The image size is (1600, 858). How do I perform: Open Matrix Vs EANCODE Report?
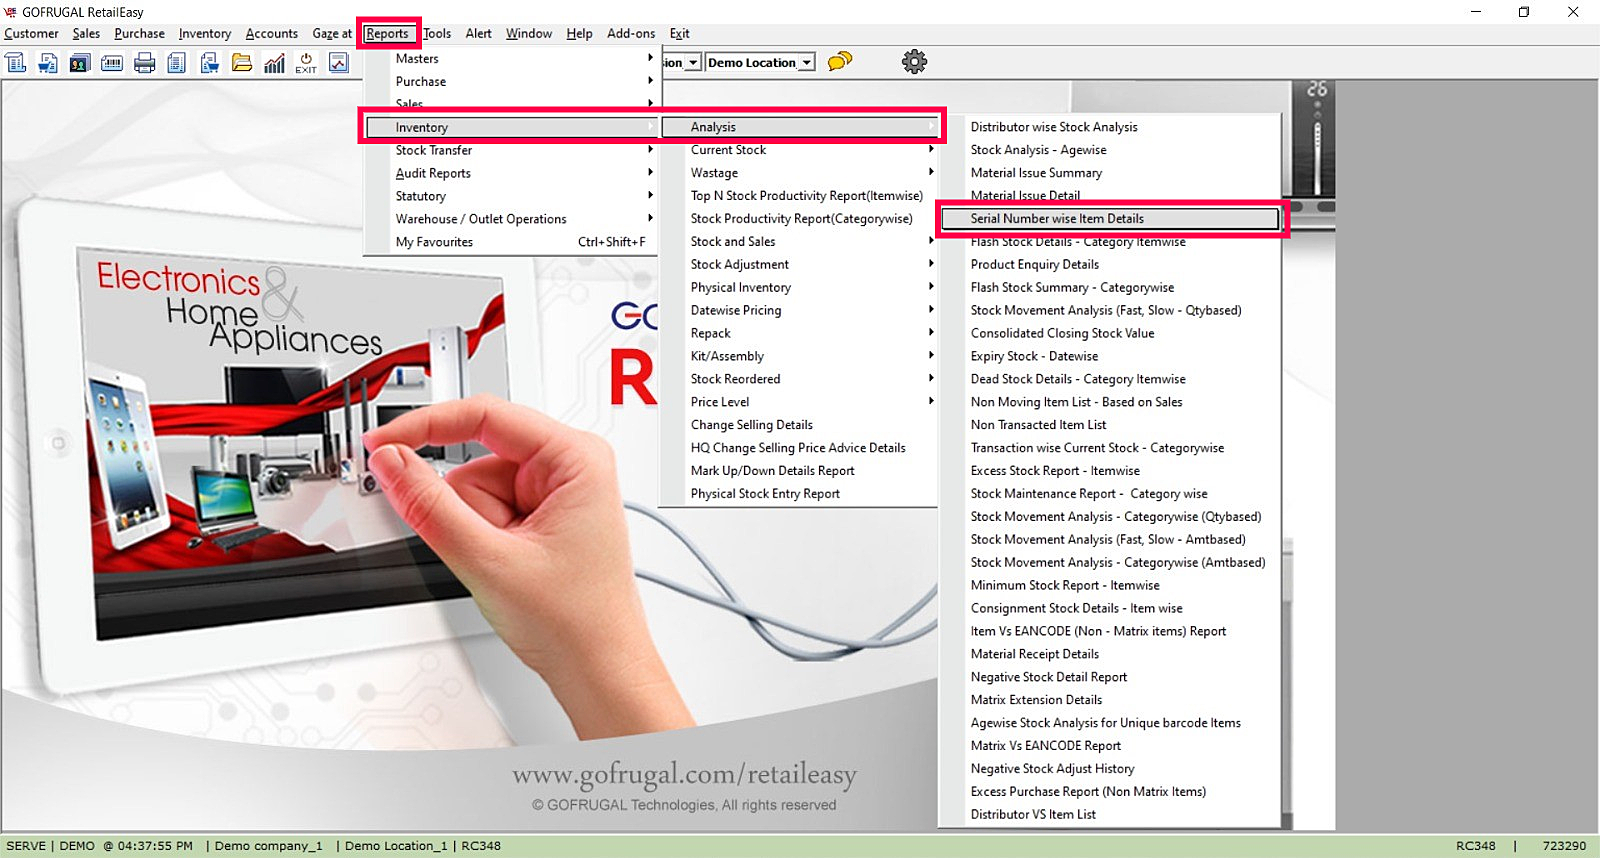click(1110, 746)
